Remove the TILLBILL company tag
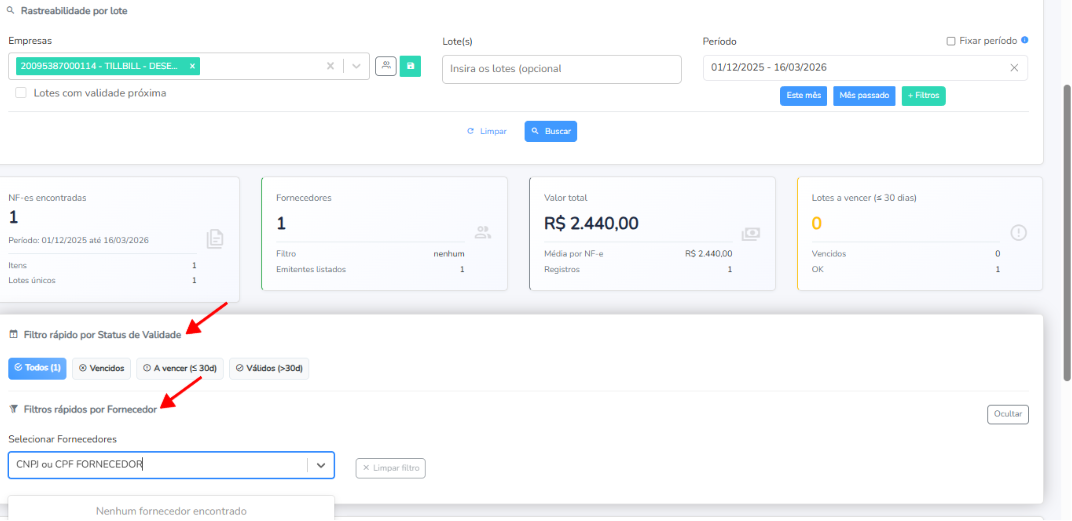The height and width of the screenshot is (521, 1072). pyautogui.click(x=193, y=66)
